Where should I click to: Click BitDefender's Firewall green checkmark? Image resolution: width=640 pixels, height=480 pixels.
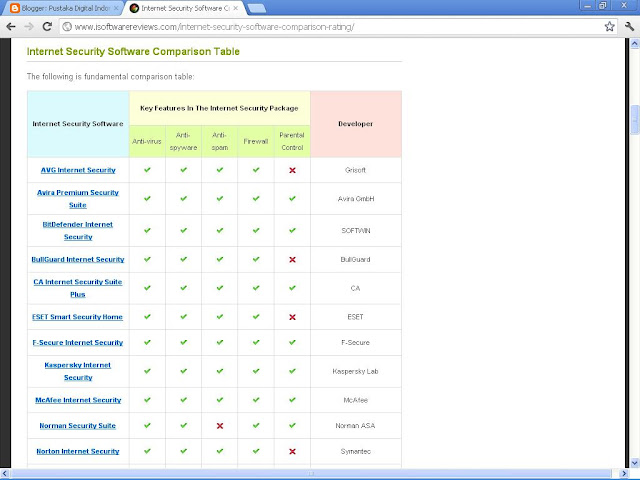pos(256,230)
